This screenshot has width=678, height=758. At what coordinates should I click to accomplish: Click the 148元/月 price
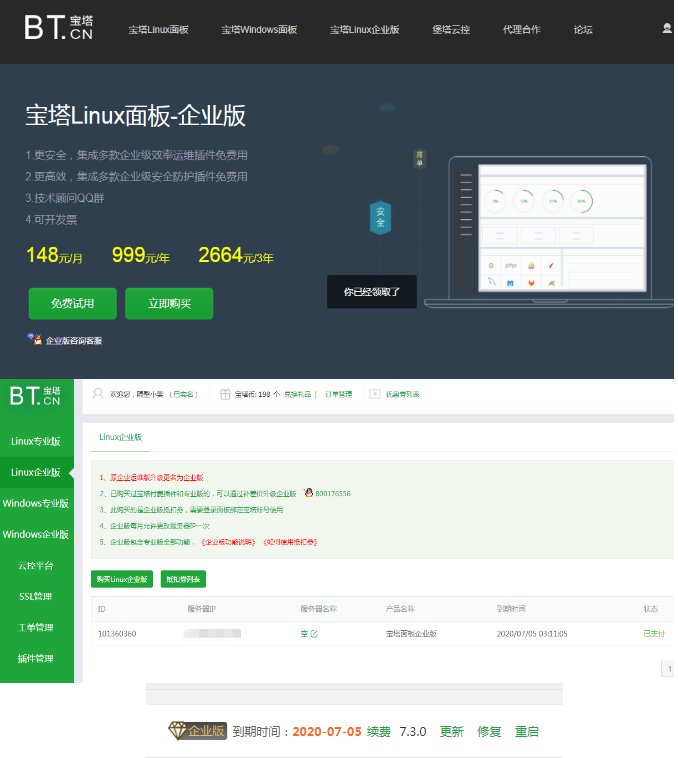point(54,255)
